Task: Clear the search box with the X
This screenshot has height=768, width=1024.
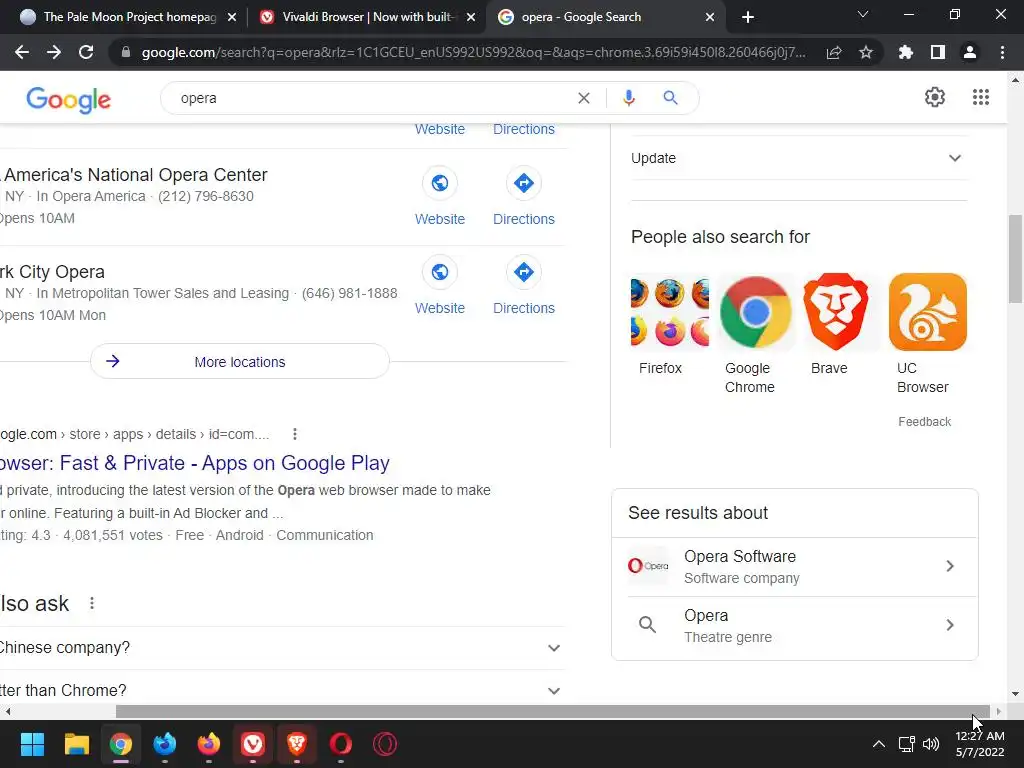Action: tap(584, 98)
